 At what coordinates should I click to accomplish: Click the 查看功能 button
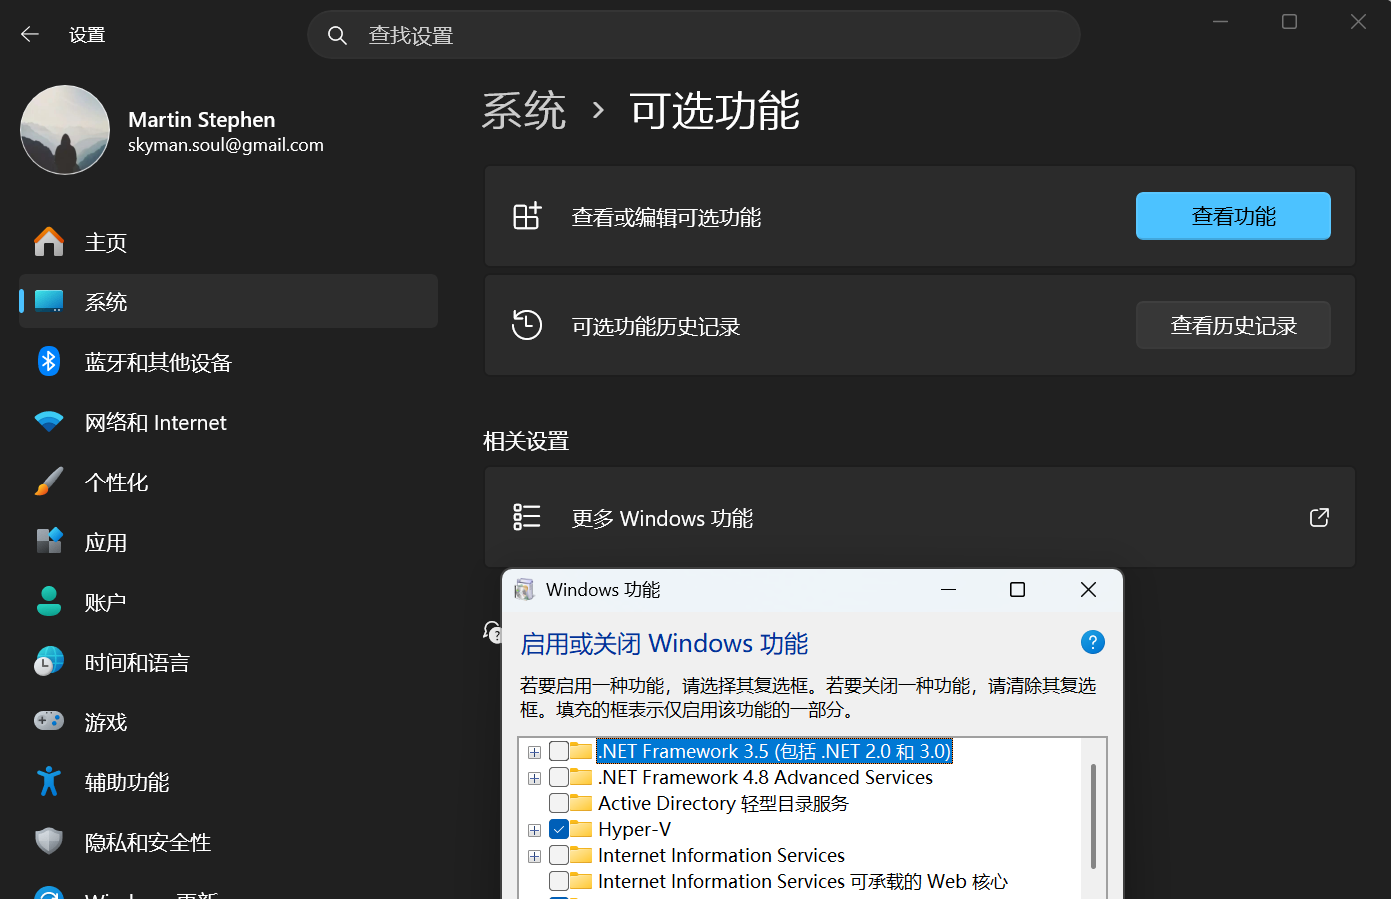(x=1233, y=216)
